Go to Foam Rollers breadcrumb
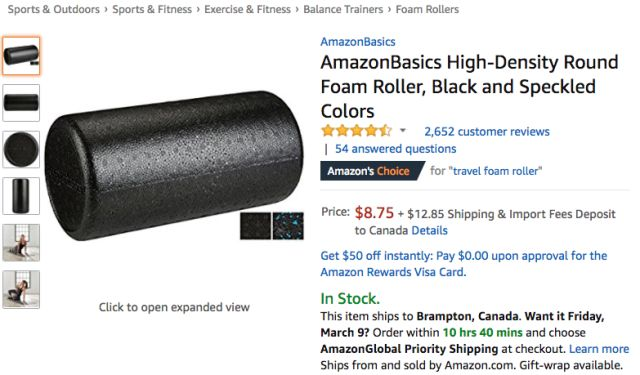 [x=427, y=9]
